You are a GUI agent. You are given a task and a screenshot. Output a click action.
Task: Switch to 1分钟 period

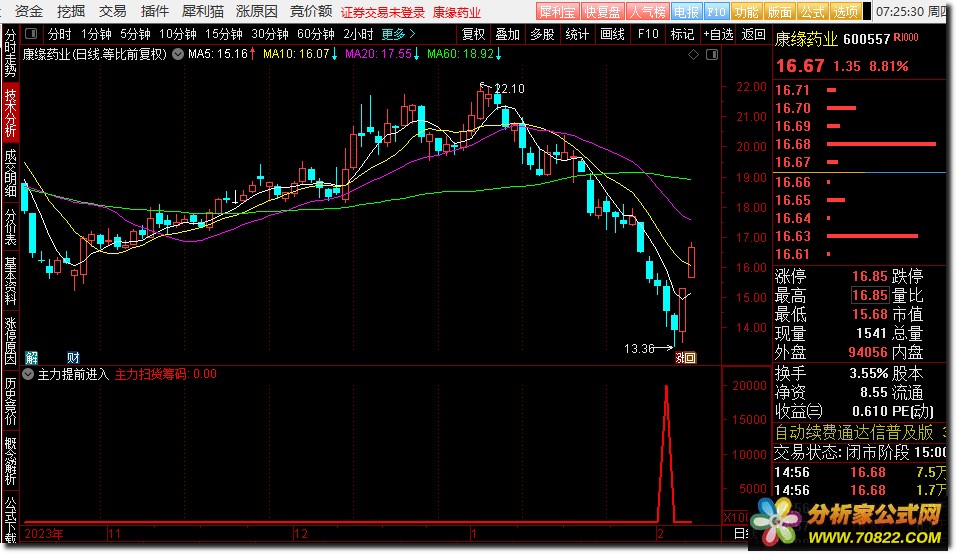tap(96, 34)
